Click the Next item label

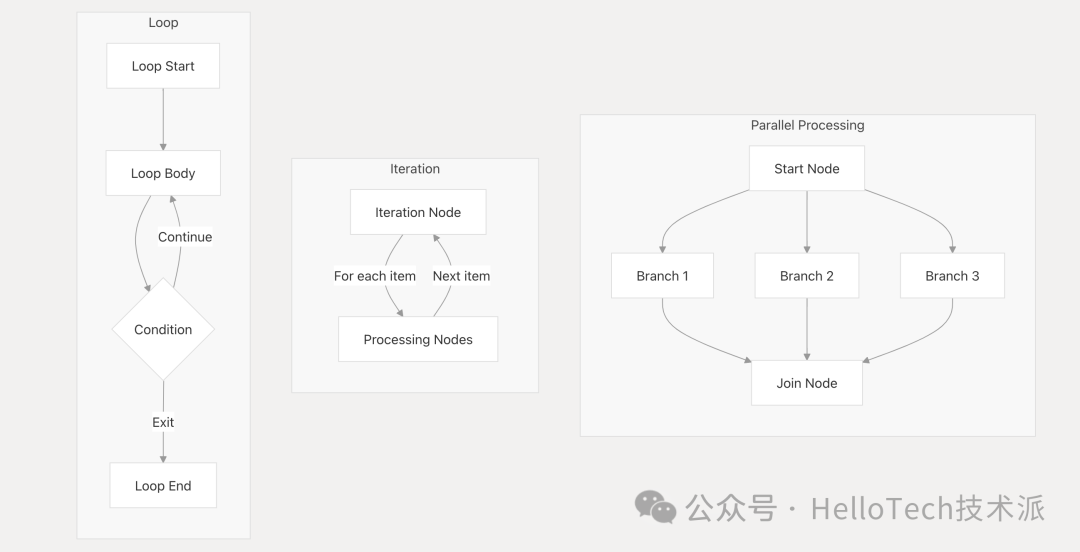click(x=461, y=276)
